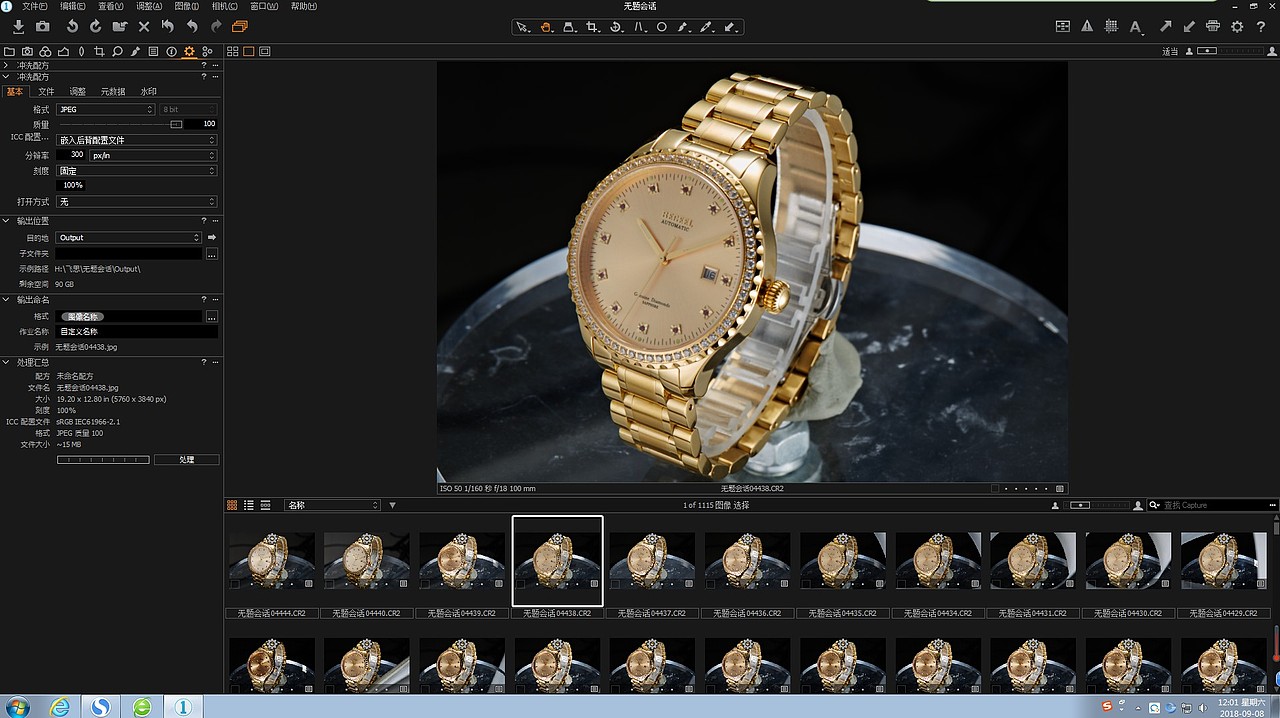The image size is (1280, 718).
Task: Select thumbnail 无题会话04437.CR2
Action: [652, 560]
